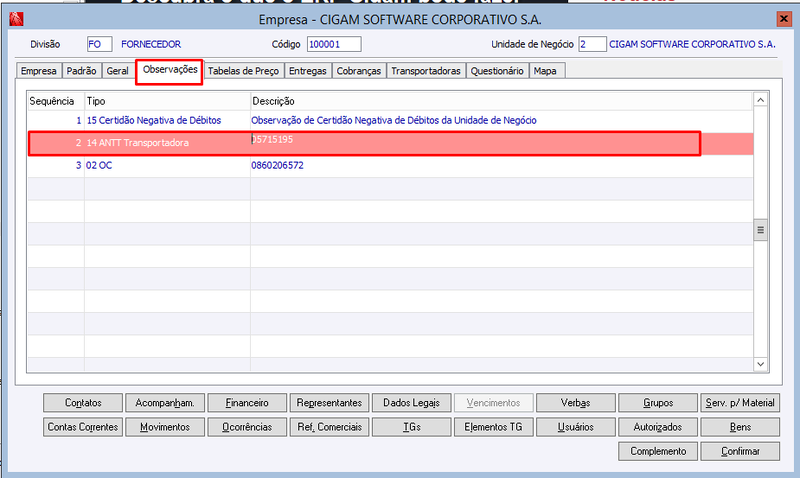Click the Complemento button
Screen dimensions: 800x478
coord(658,451)
